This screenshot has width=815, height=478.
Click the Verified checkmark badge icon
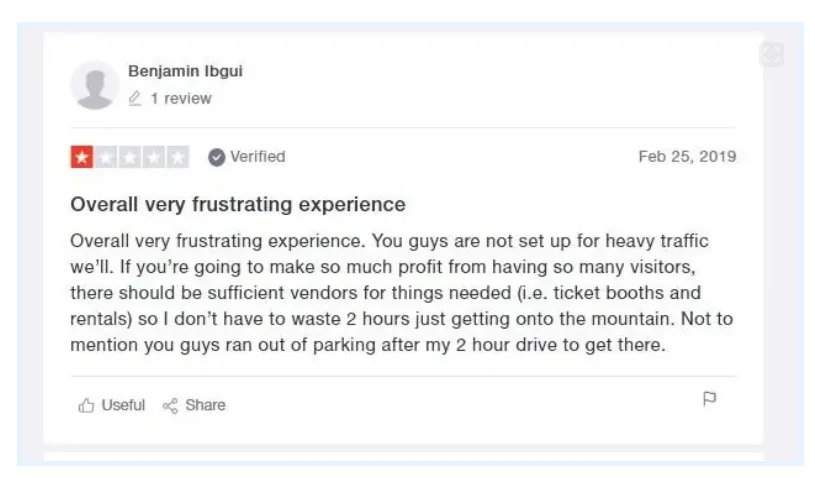pyautogui.click(x=217, y=157)
